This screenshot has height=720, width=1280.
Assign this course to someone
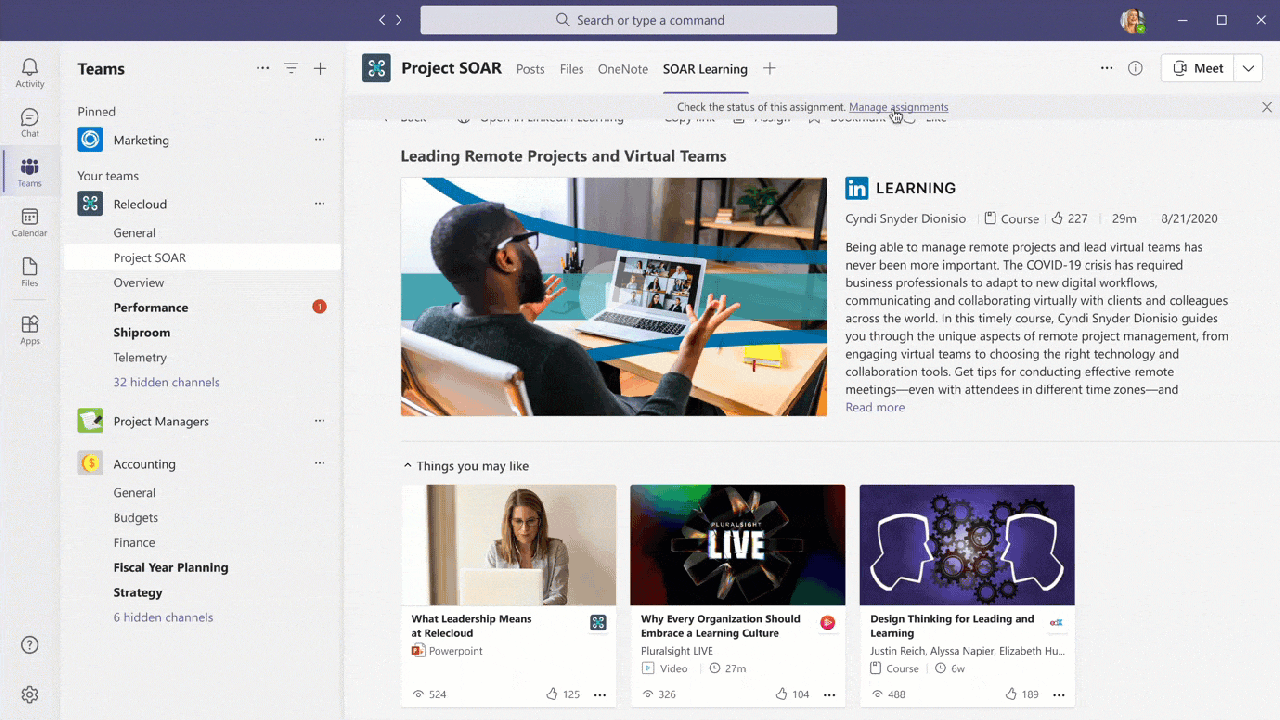(x=760, y=117)
